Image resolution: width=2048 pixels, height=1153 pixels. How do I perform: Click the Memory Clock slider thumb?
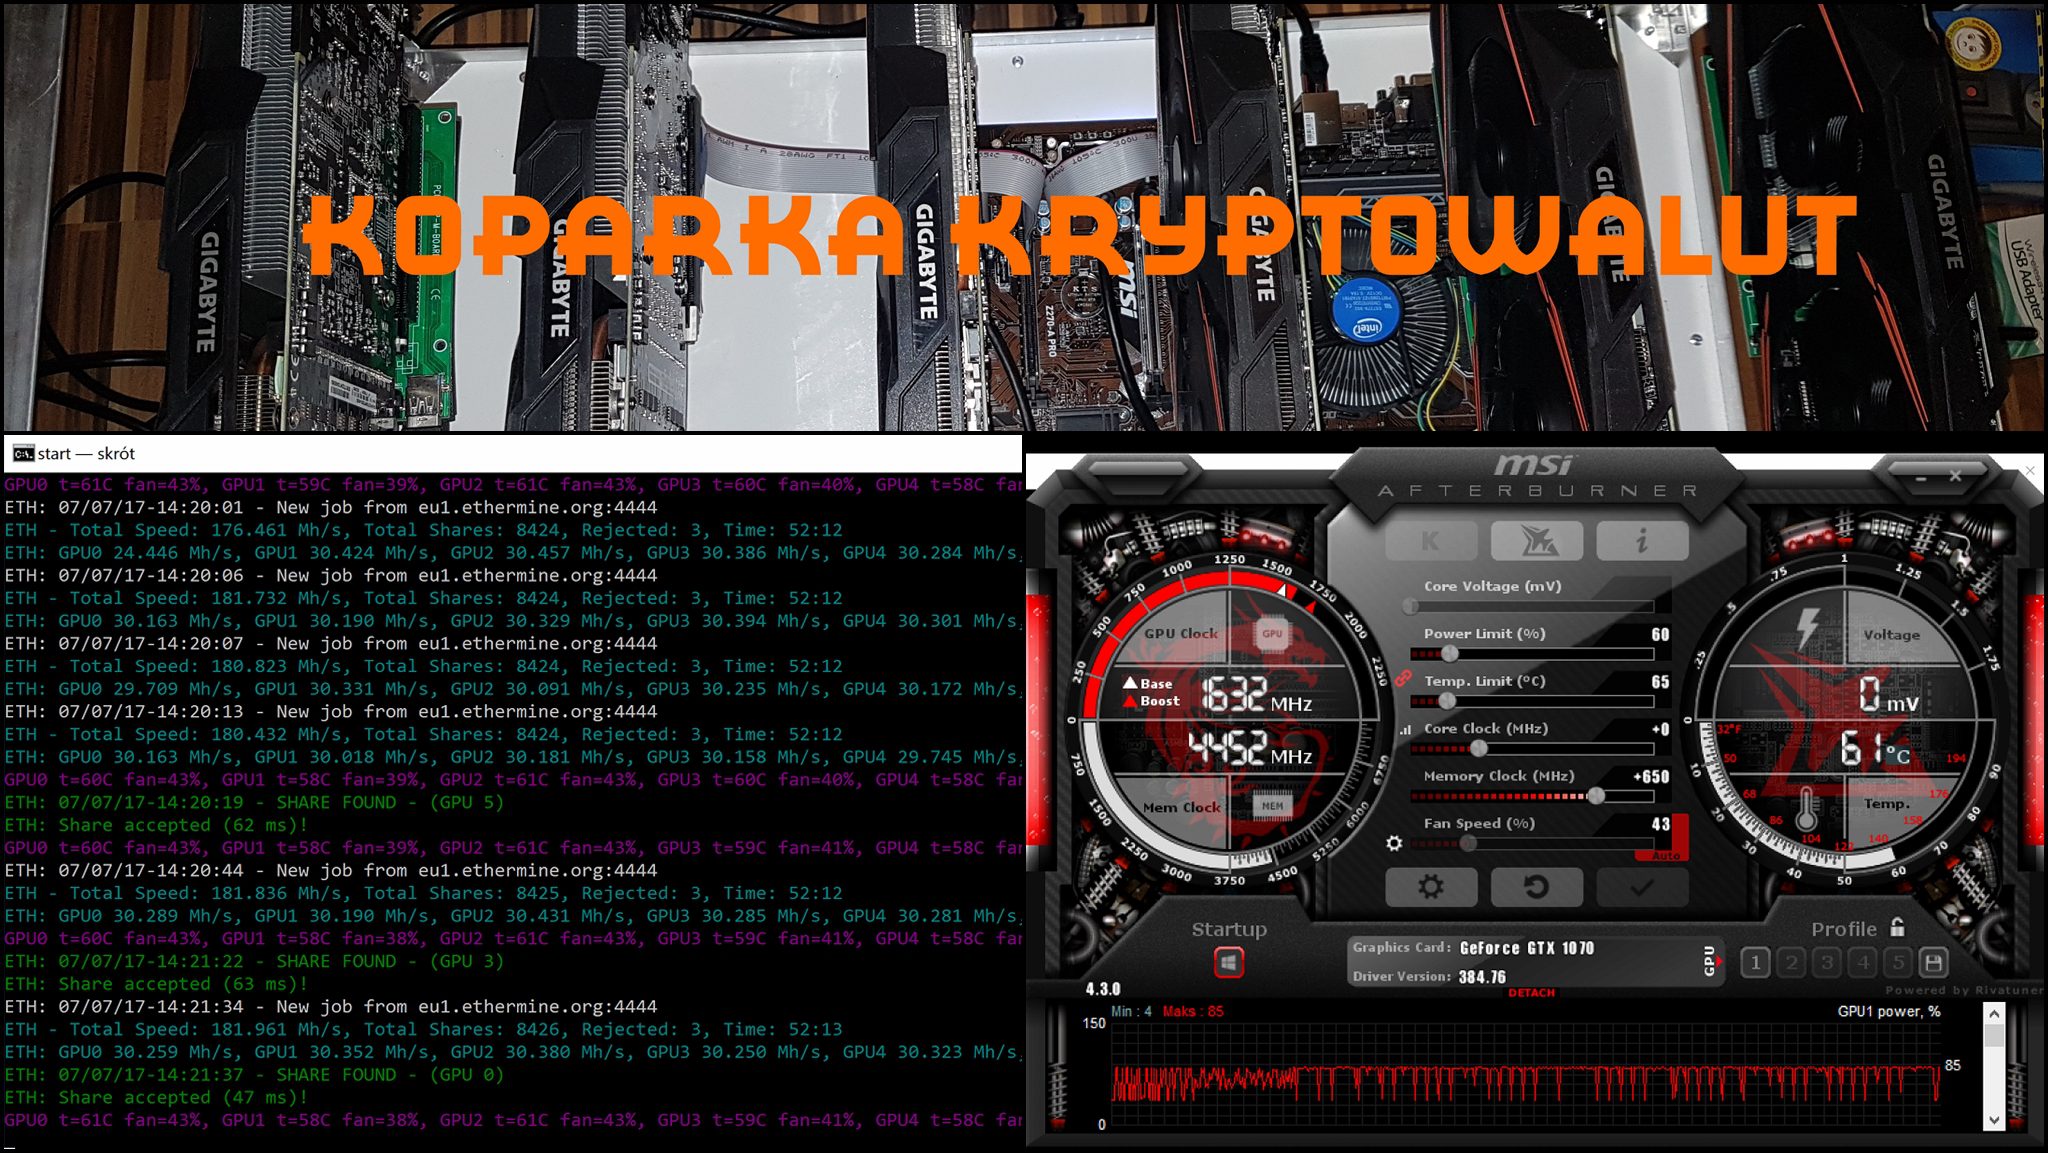[1596, 795]
